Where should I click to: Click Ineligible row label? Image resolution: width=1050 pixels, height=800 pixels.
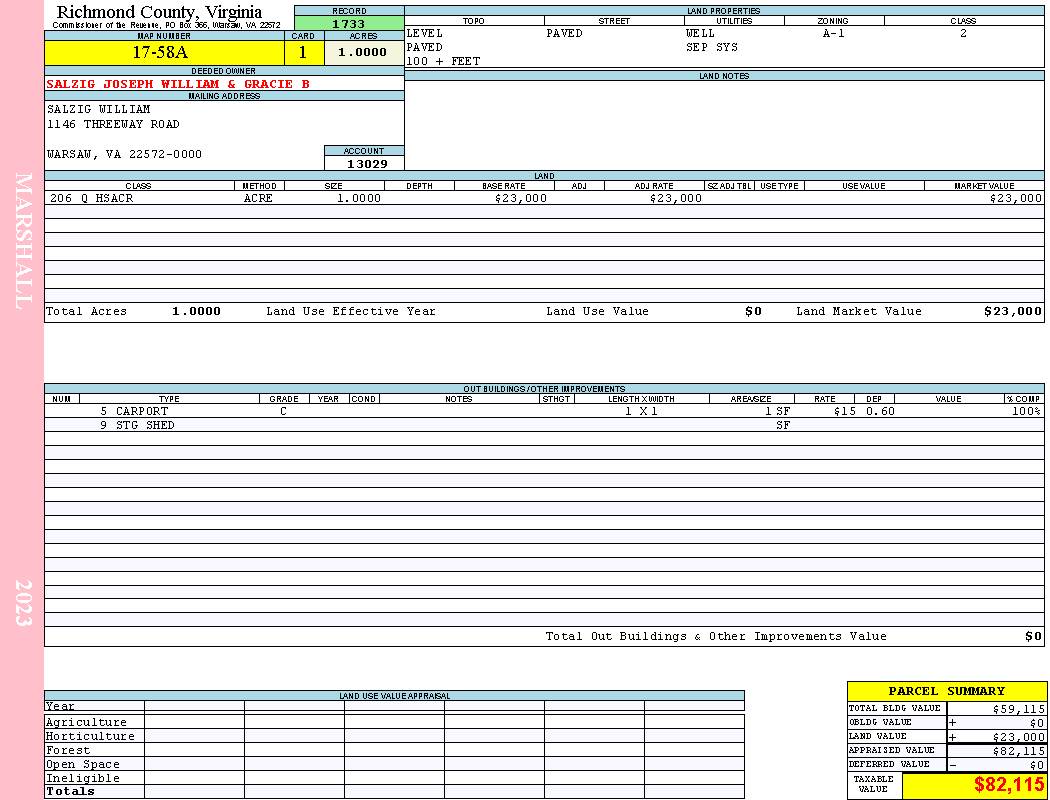pyautogui.click(x=83, y=779)
